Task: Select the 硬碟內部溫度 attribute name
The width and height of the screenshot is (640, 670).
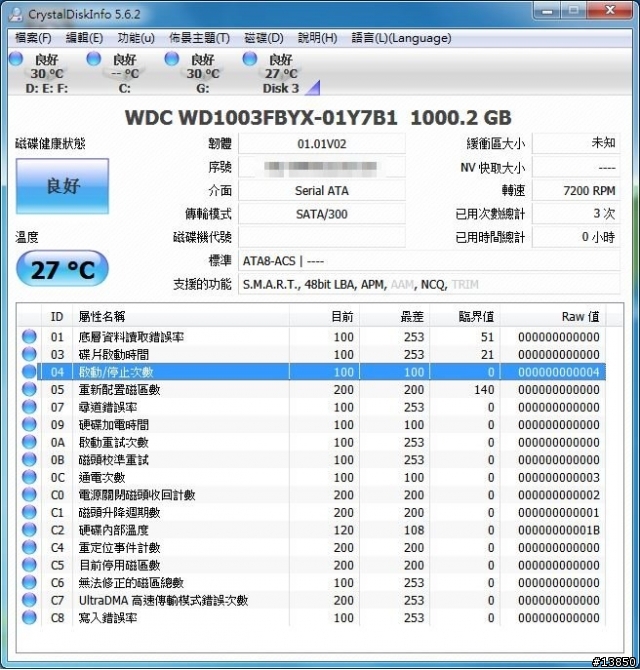Action: pos(114,530)
